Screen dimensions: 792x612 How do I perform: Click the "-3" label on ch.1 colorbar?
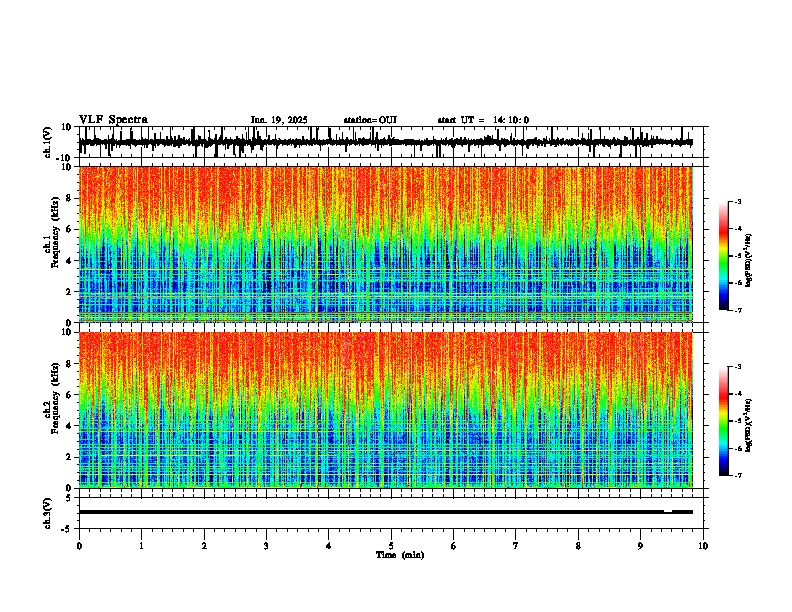click(738, 201)
